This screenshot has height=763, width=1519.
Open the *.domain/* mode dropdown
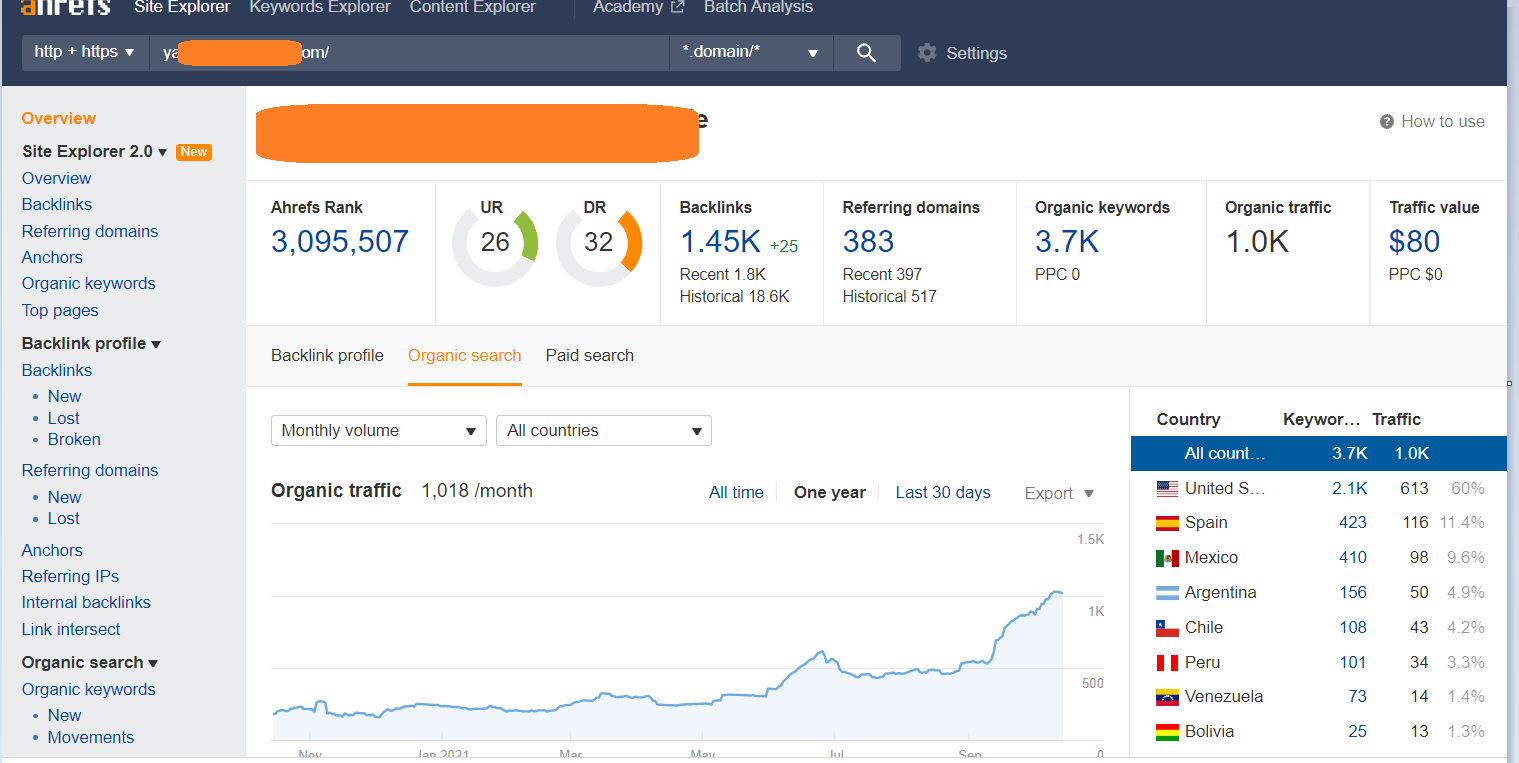pos(751,53)
